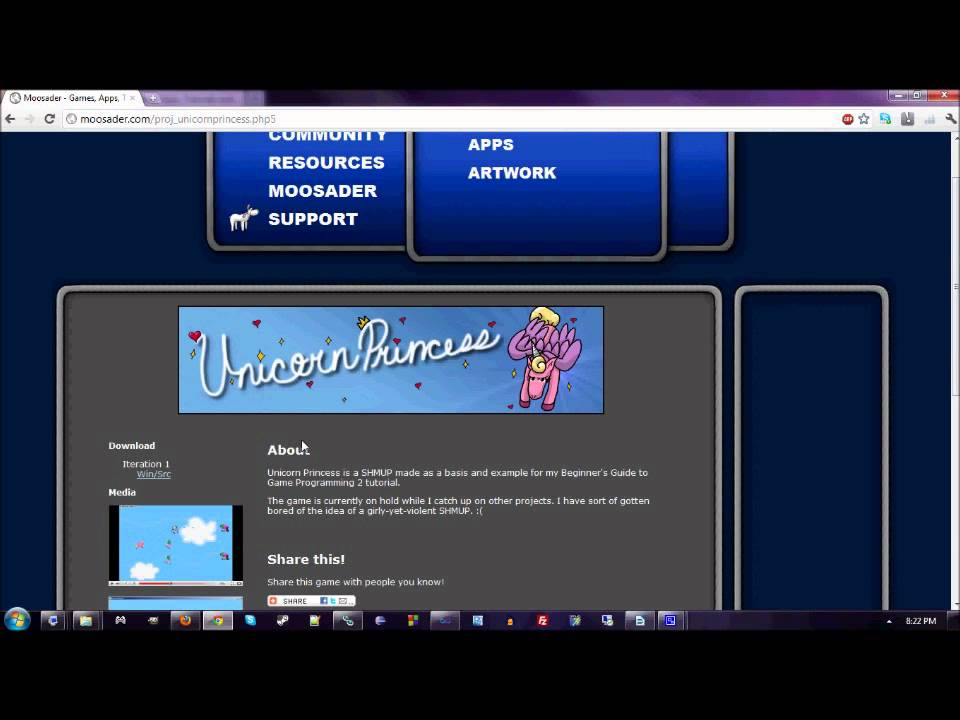Open the second partially visible Media thumbnail

(x=176, y=603)
